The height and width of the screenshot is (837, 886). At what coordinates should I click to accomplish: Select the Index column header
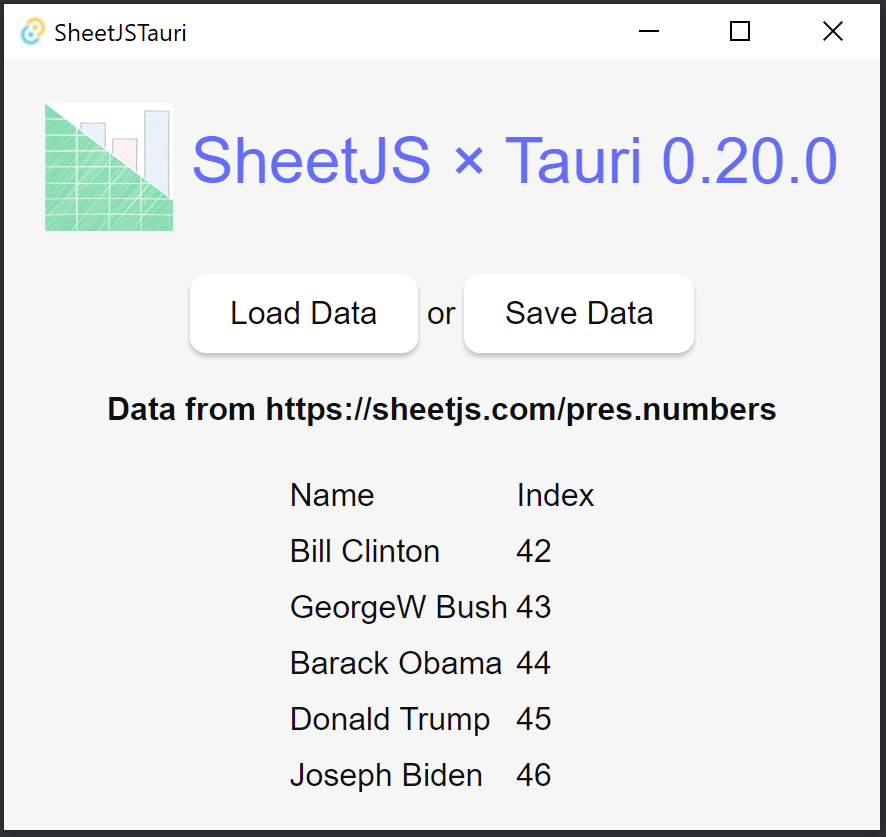coord(555,495)
